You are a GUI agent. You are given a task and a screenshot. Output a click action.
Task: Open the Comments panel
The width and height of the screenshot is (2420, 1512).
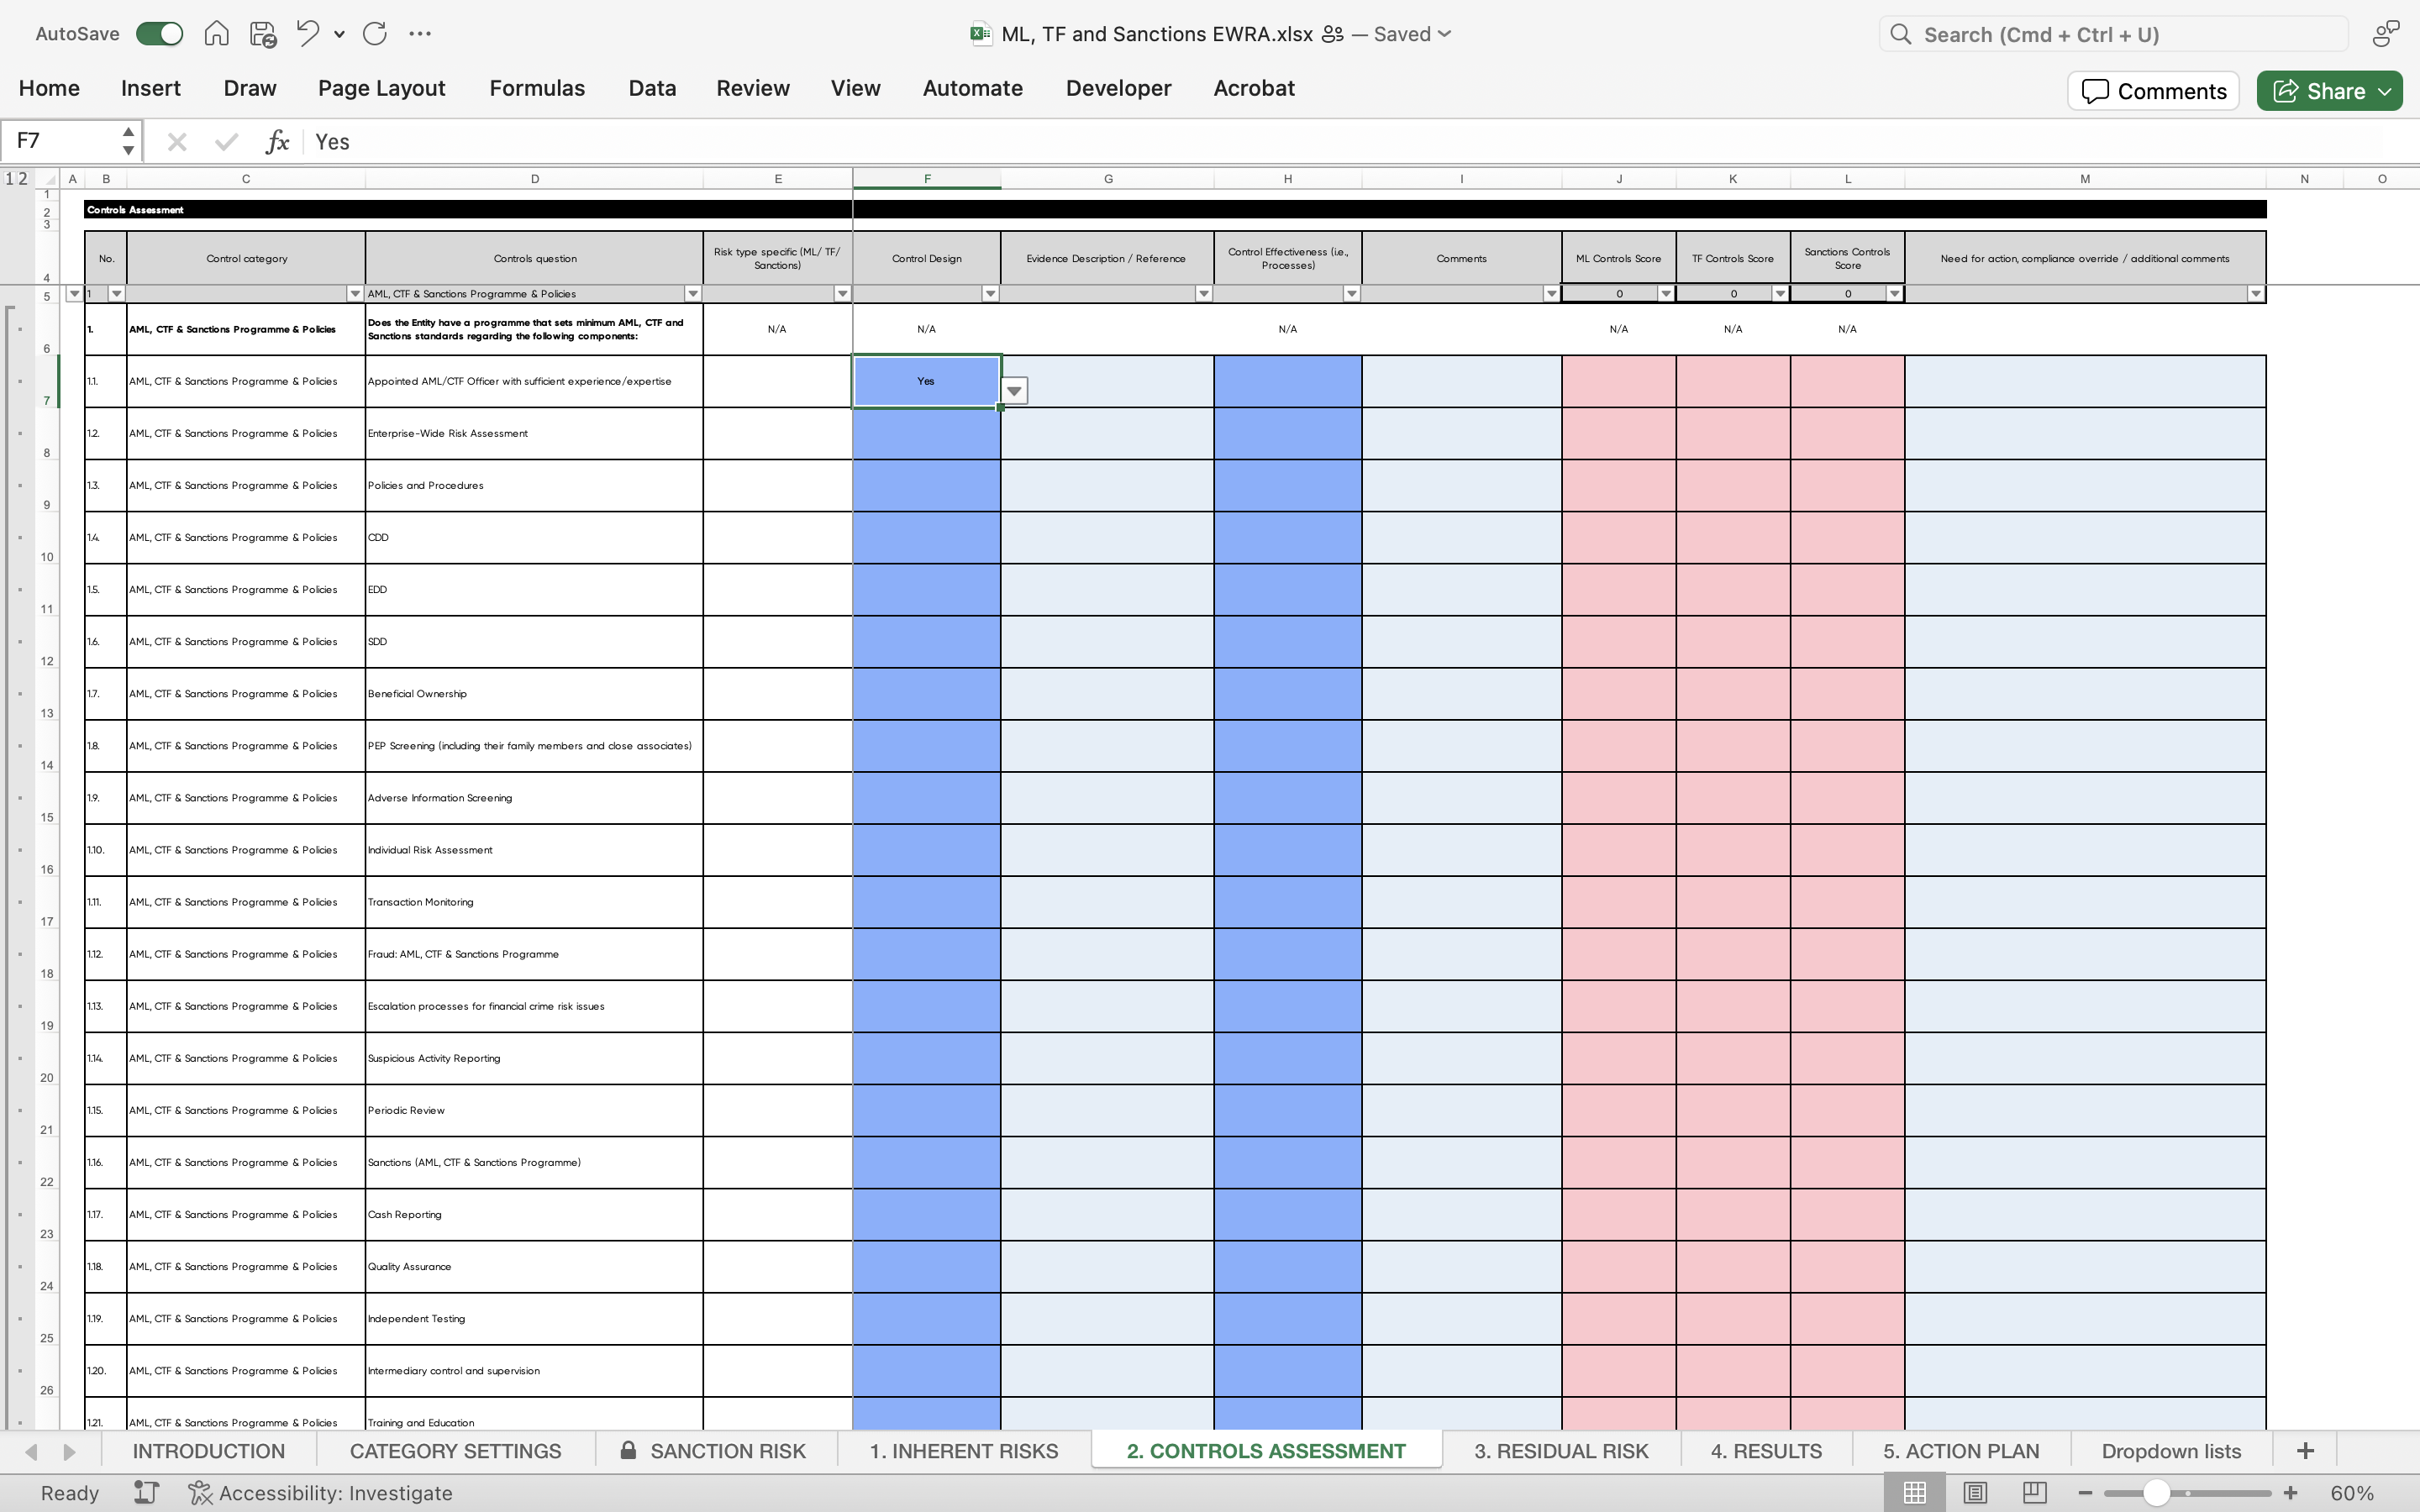tap(2151, 90)
